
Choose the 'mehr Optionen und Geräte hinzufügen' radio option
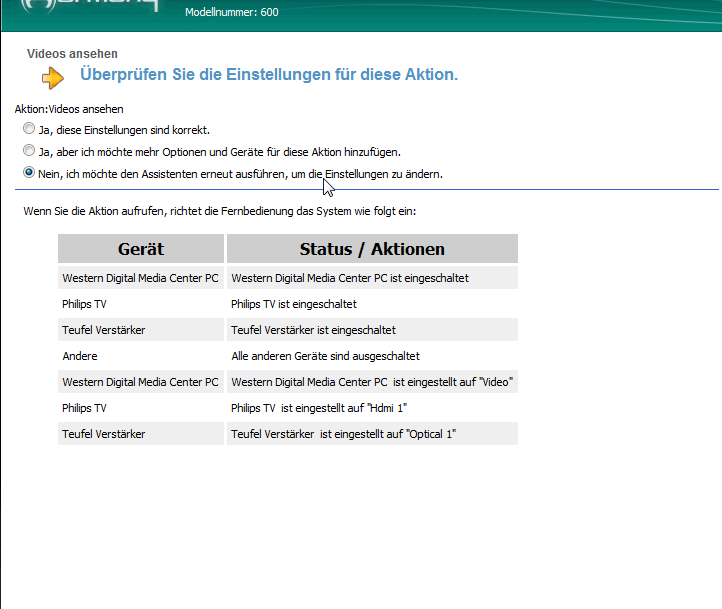[29, 151]
